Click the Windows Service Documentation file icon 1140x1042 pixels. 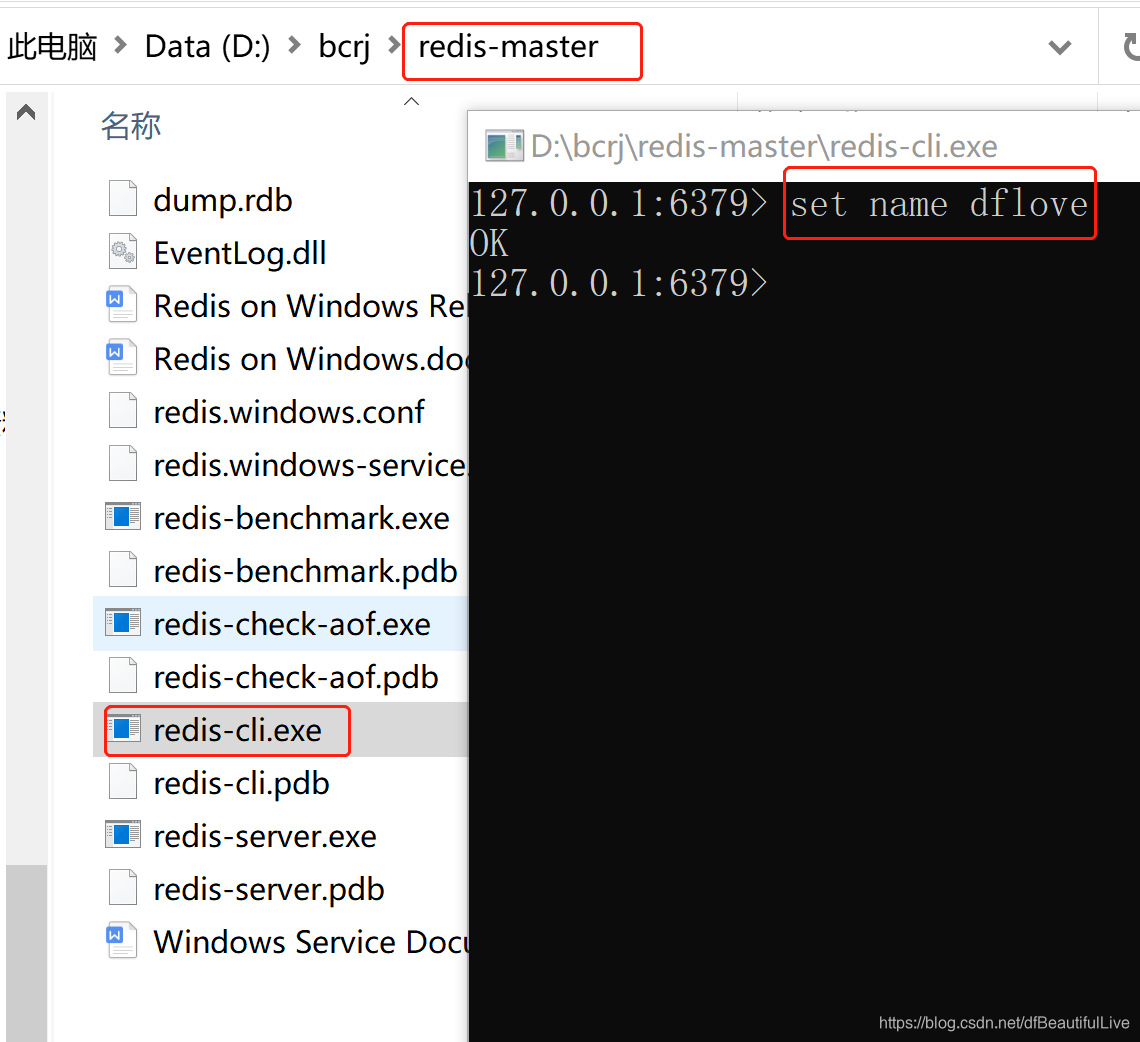click(x=121, y=940)
